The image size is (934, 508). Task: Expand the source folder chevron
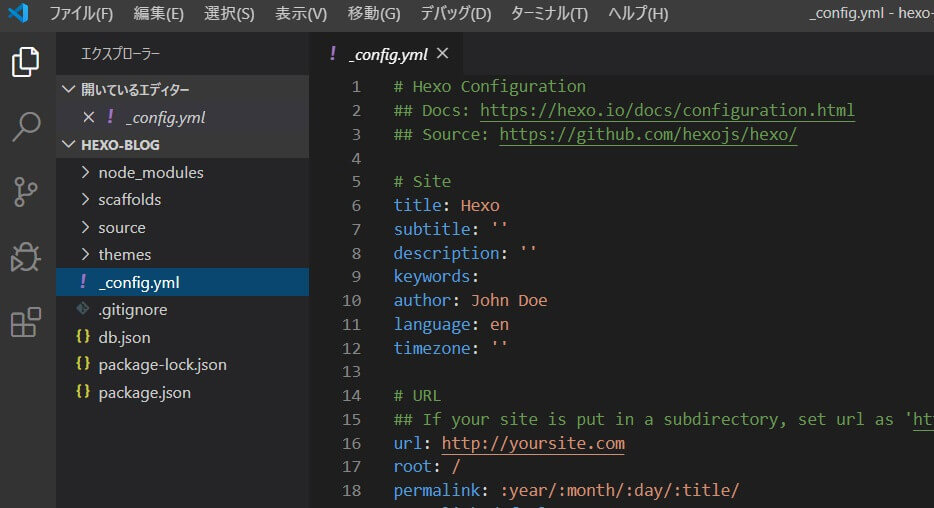(x=85, y=227)
